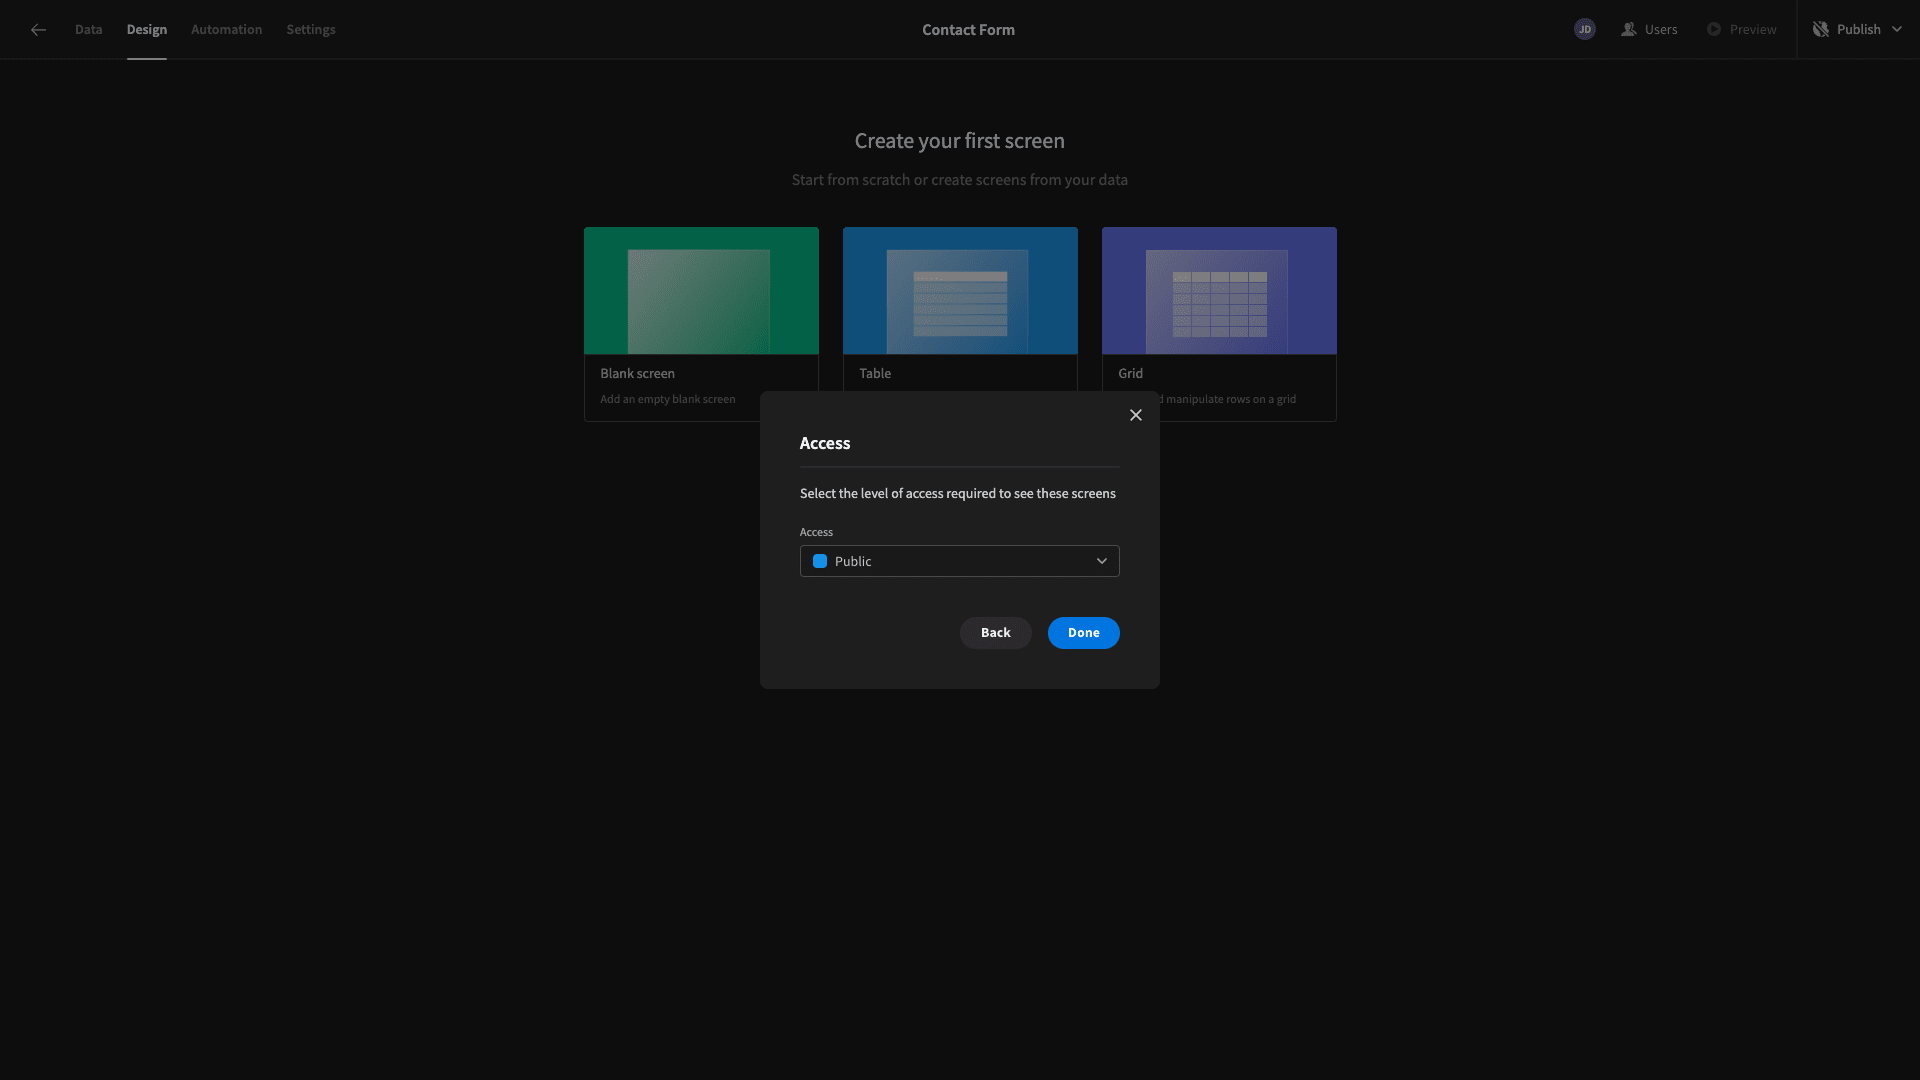
Task: Click the Back button in Access dialog
Action: point(995,633)
